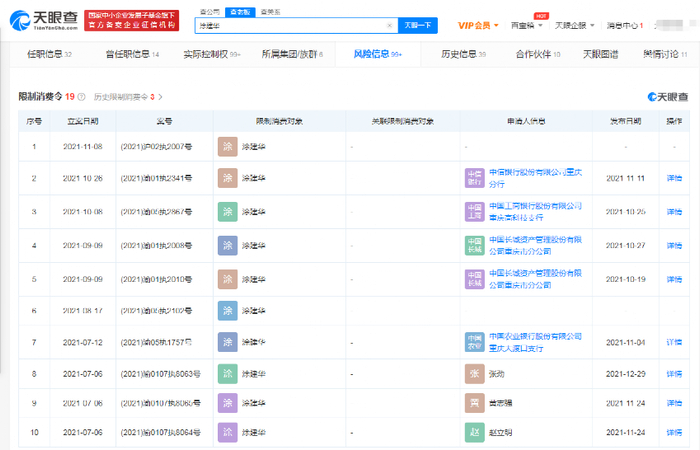Image resolution: width=700 pixels, height=450 pixels.
Task: Click the 中国银行 applicant logo badge
Action: click(x=474, y=179)
